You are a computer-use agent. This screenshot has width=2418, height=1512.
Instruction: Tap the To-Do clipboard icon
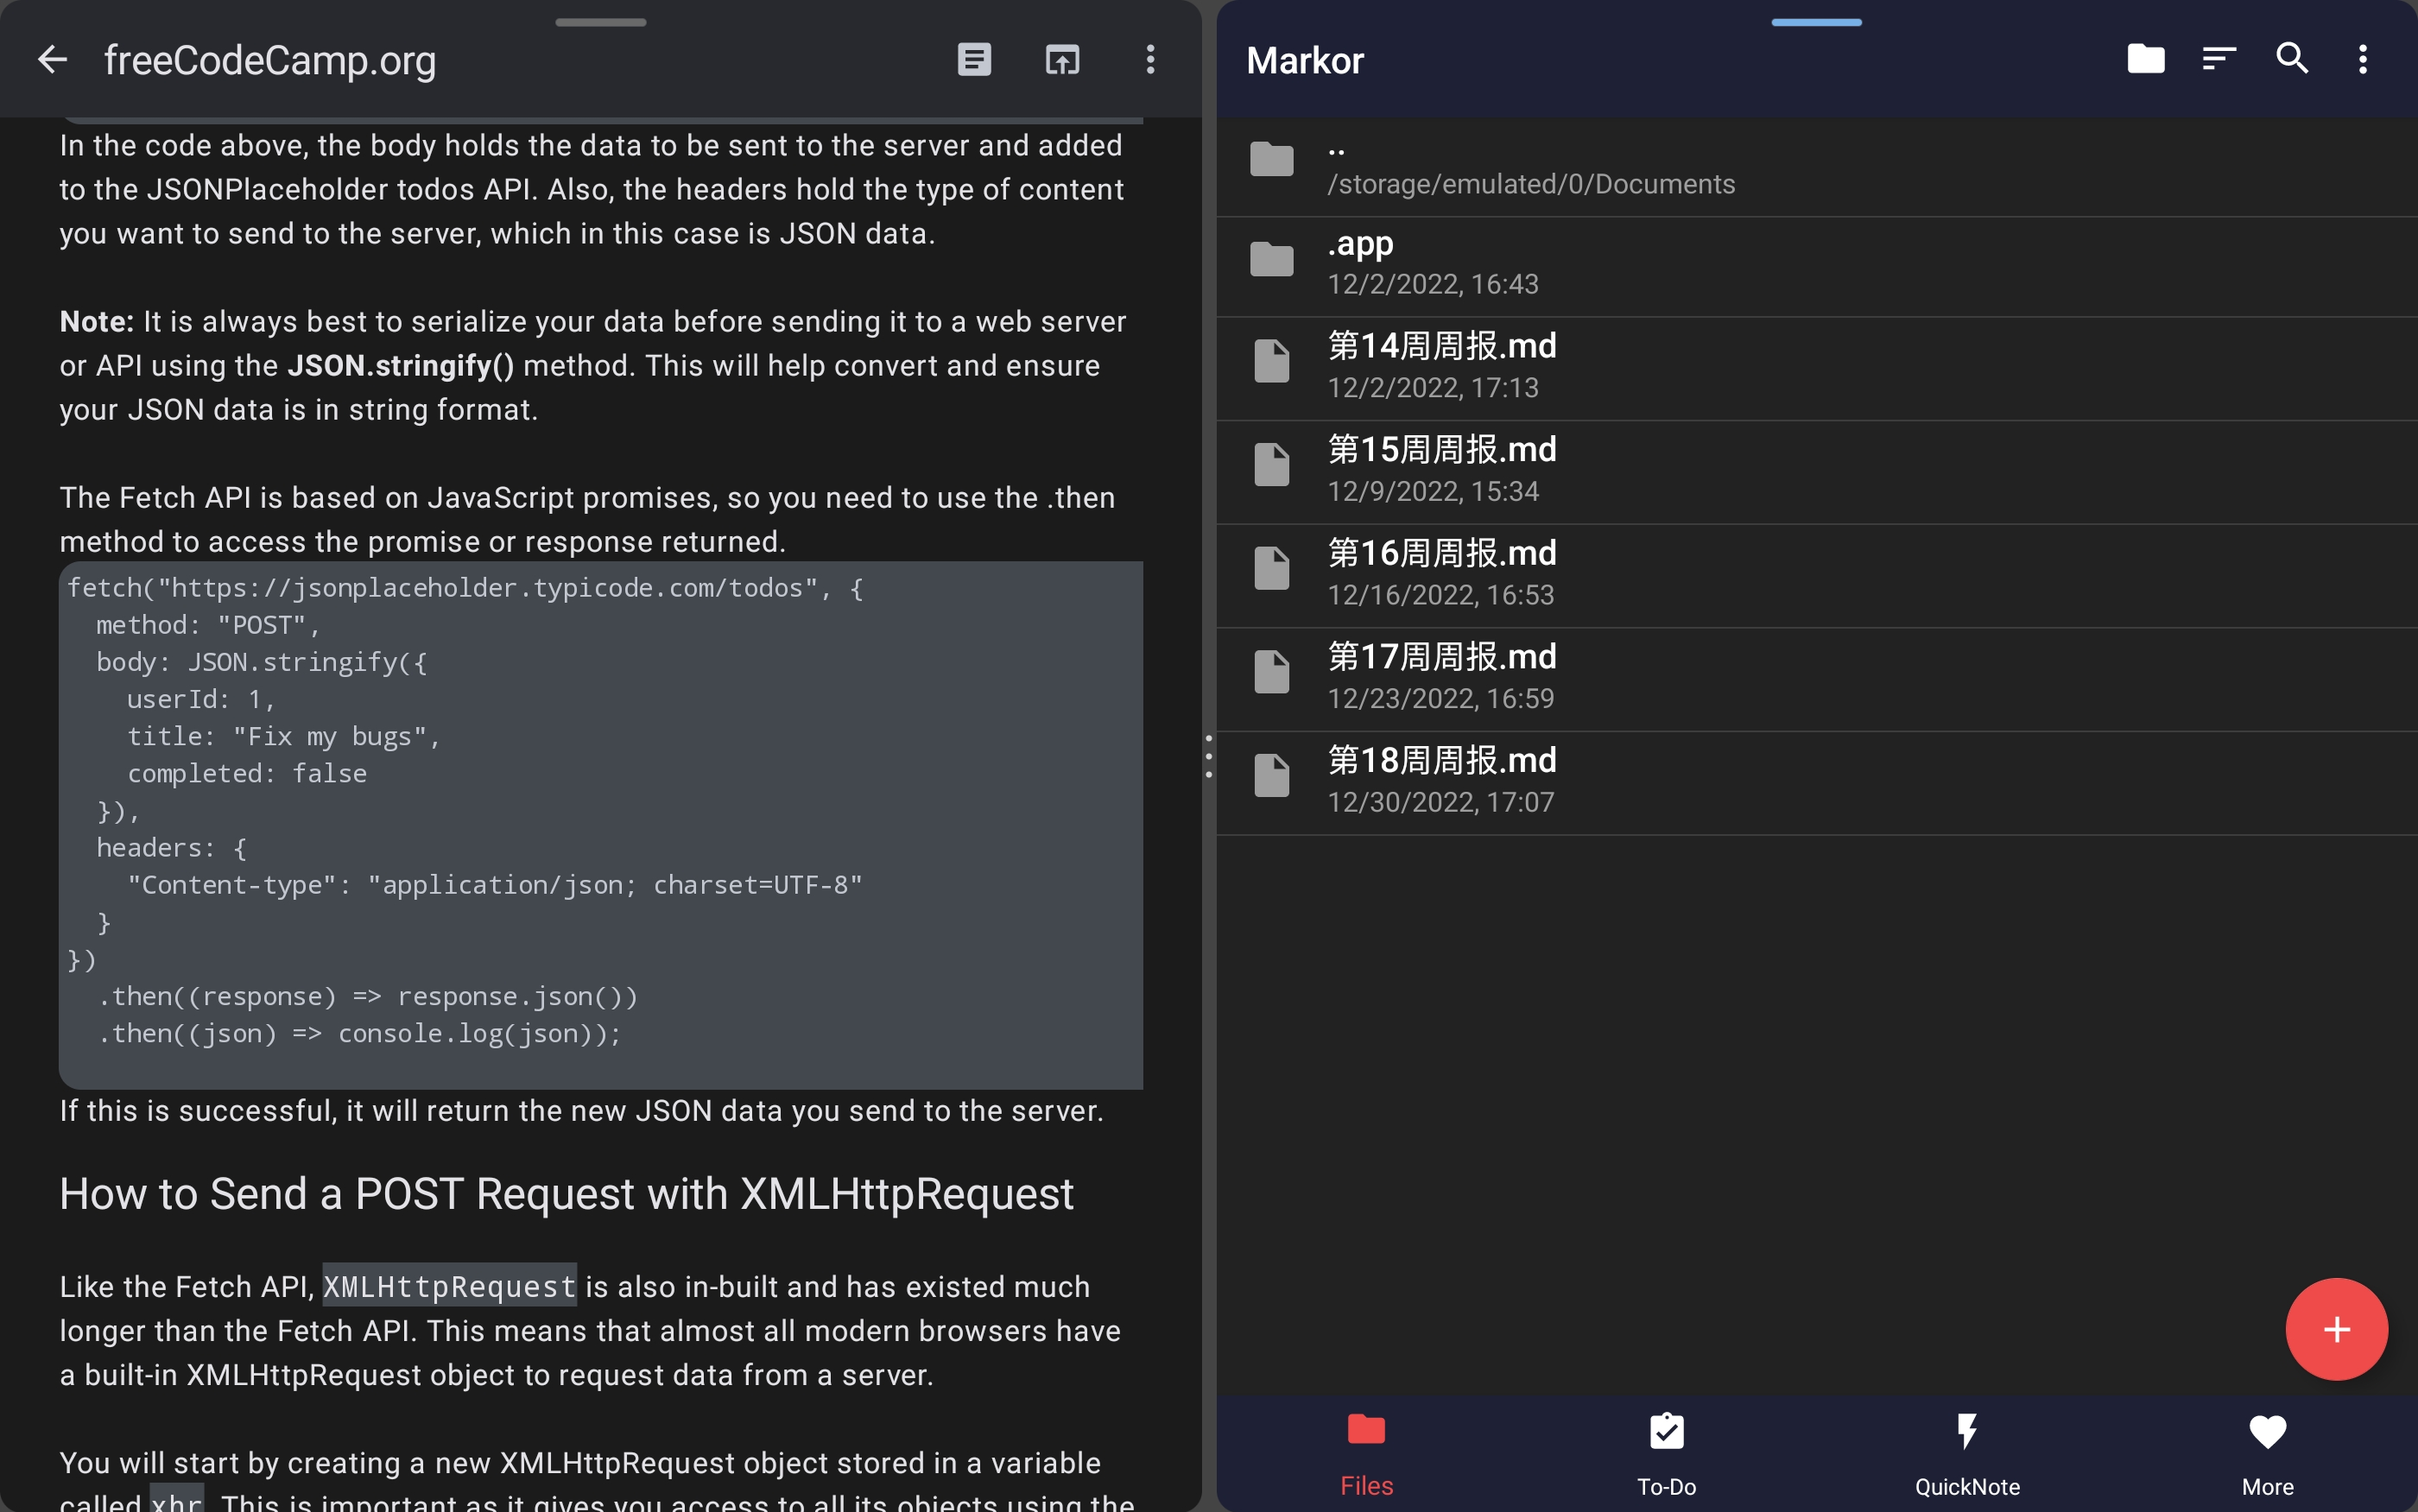click(1665, 1432)
